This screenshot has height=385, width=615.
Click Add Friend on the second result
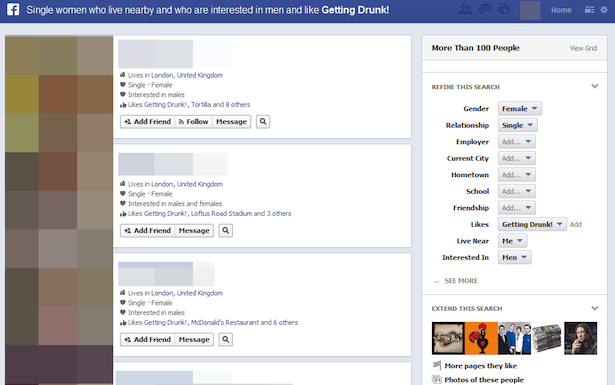147,231
